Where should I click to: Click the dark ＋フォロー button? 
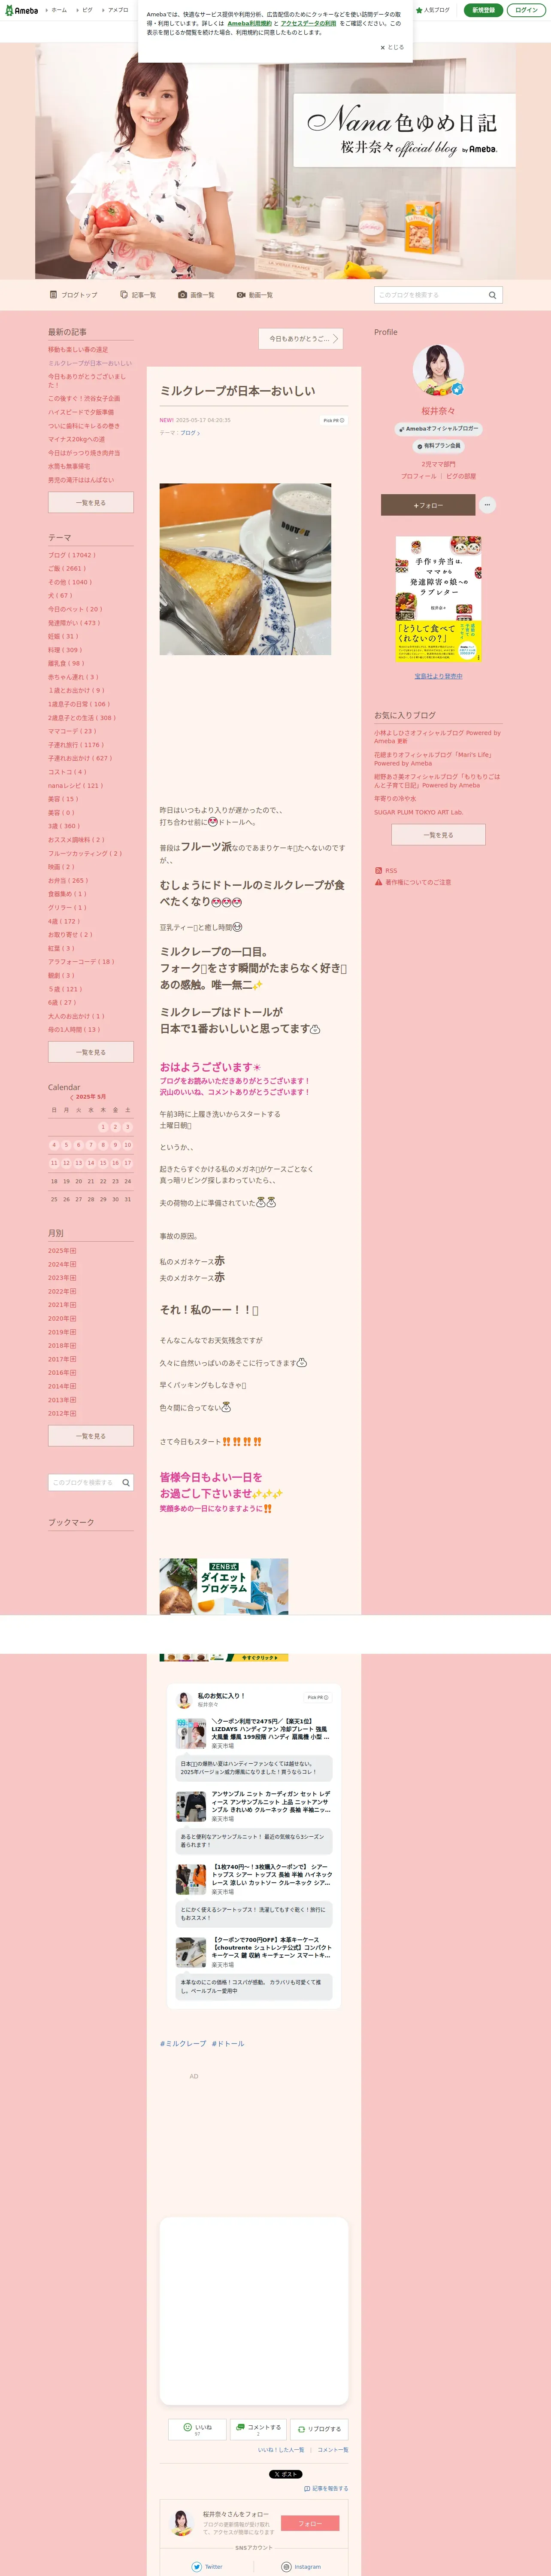click(x=428, y=505)
